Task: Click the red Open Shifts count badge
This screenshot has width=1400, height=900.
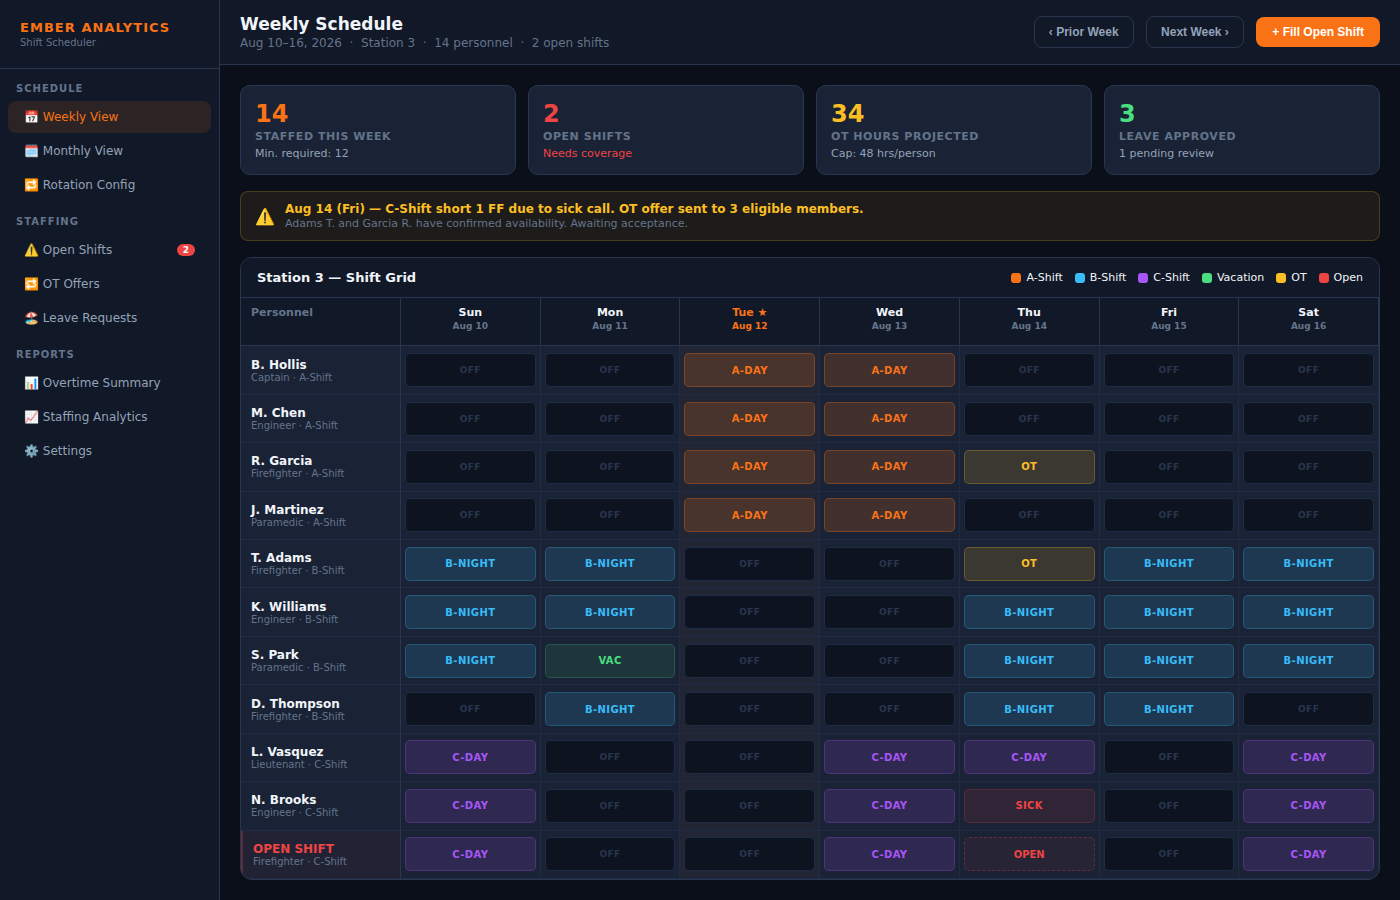Action: (x=186, y=250)
